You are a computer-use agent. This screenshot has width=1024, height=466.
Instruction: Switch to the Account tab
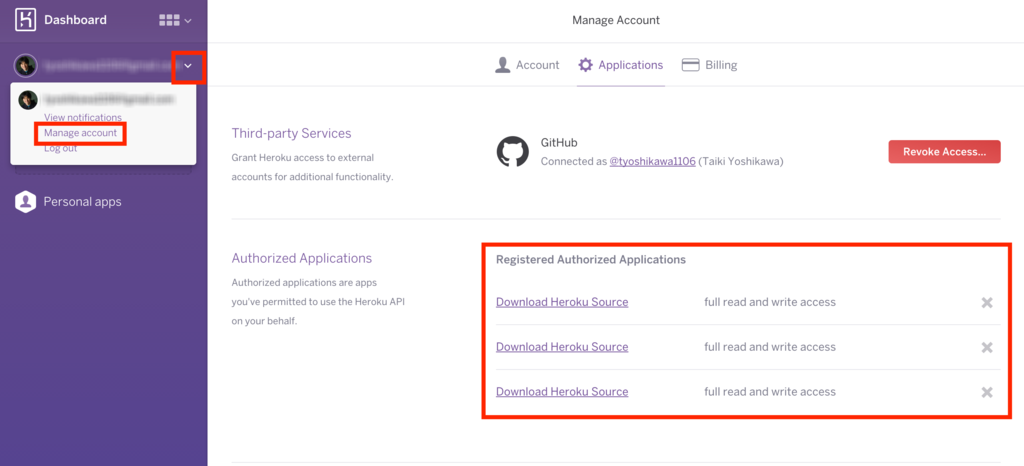click(x=527, y=65)
